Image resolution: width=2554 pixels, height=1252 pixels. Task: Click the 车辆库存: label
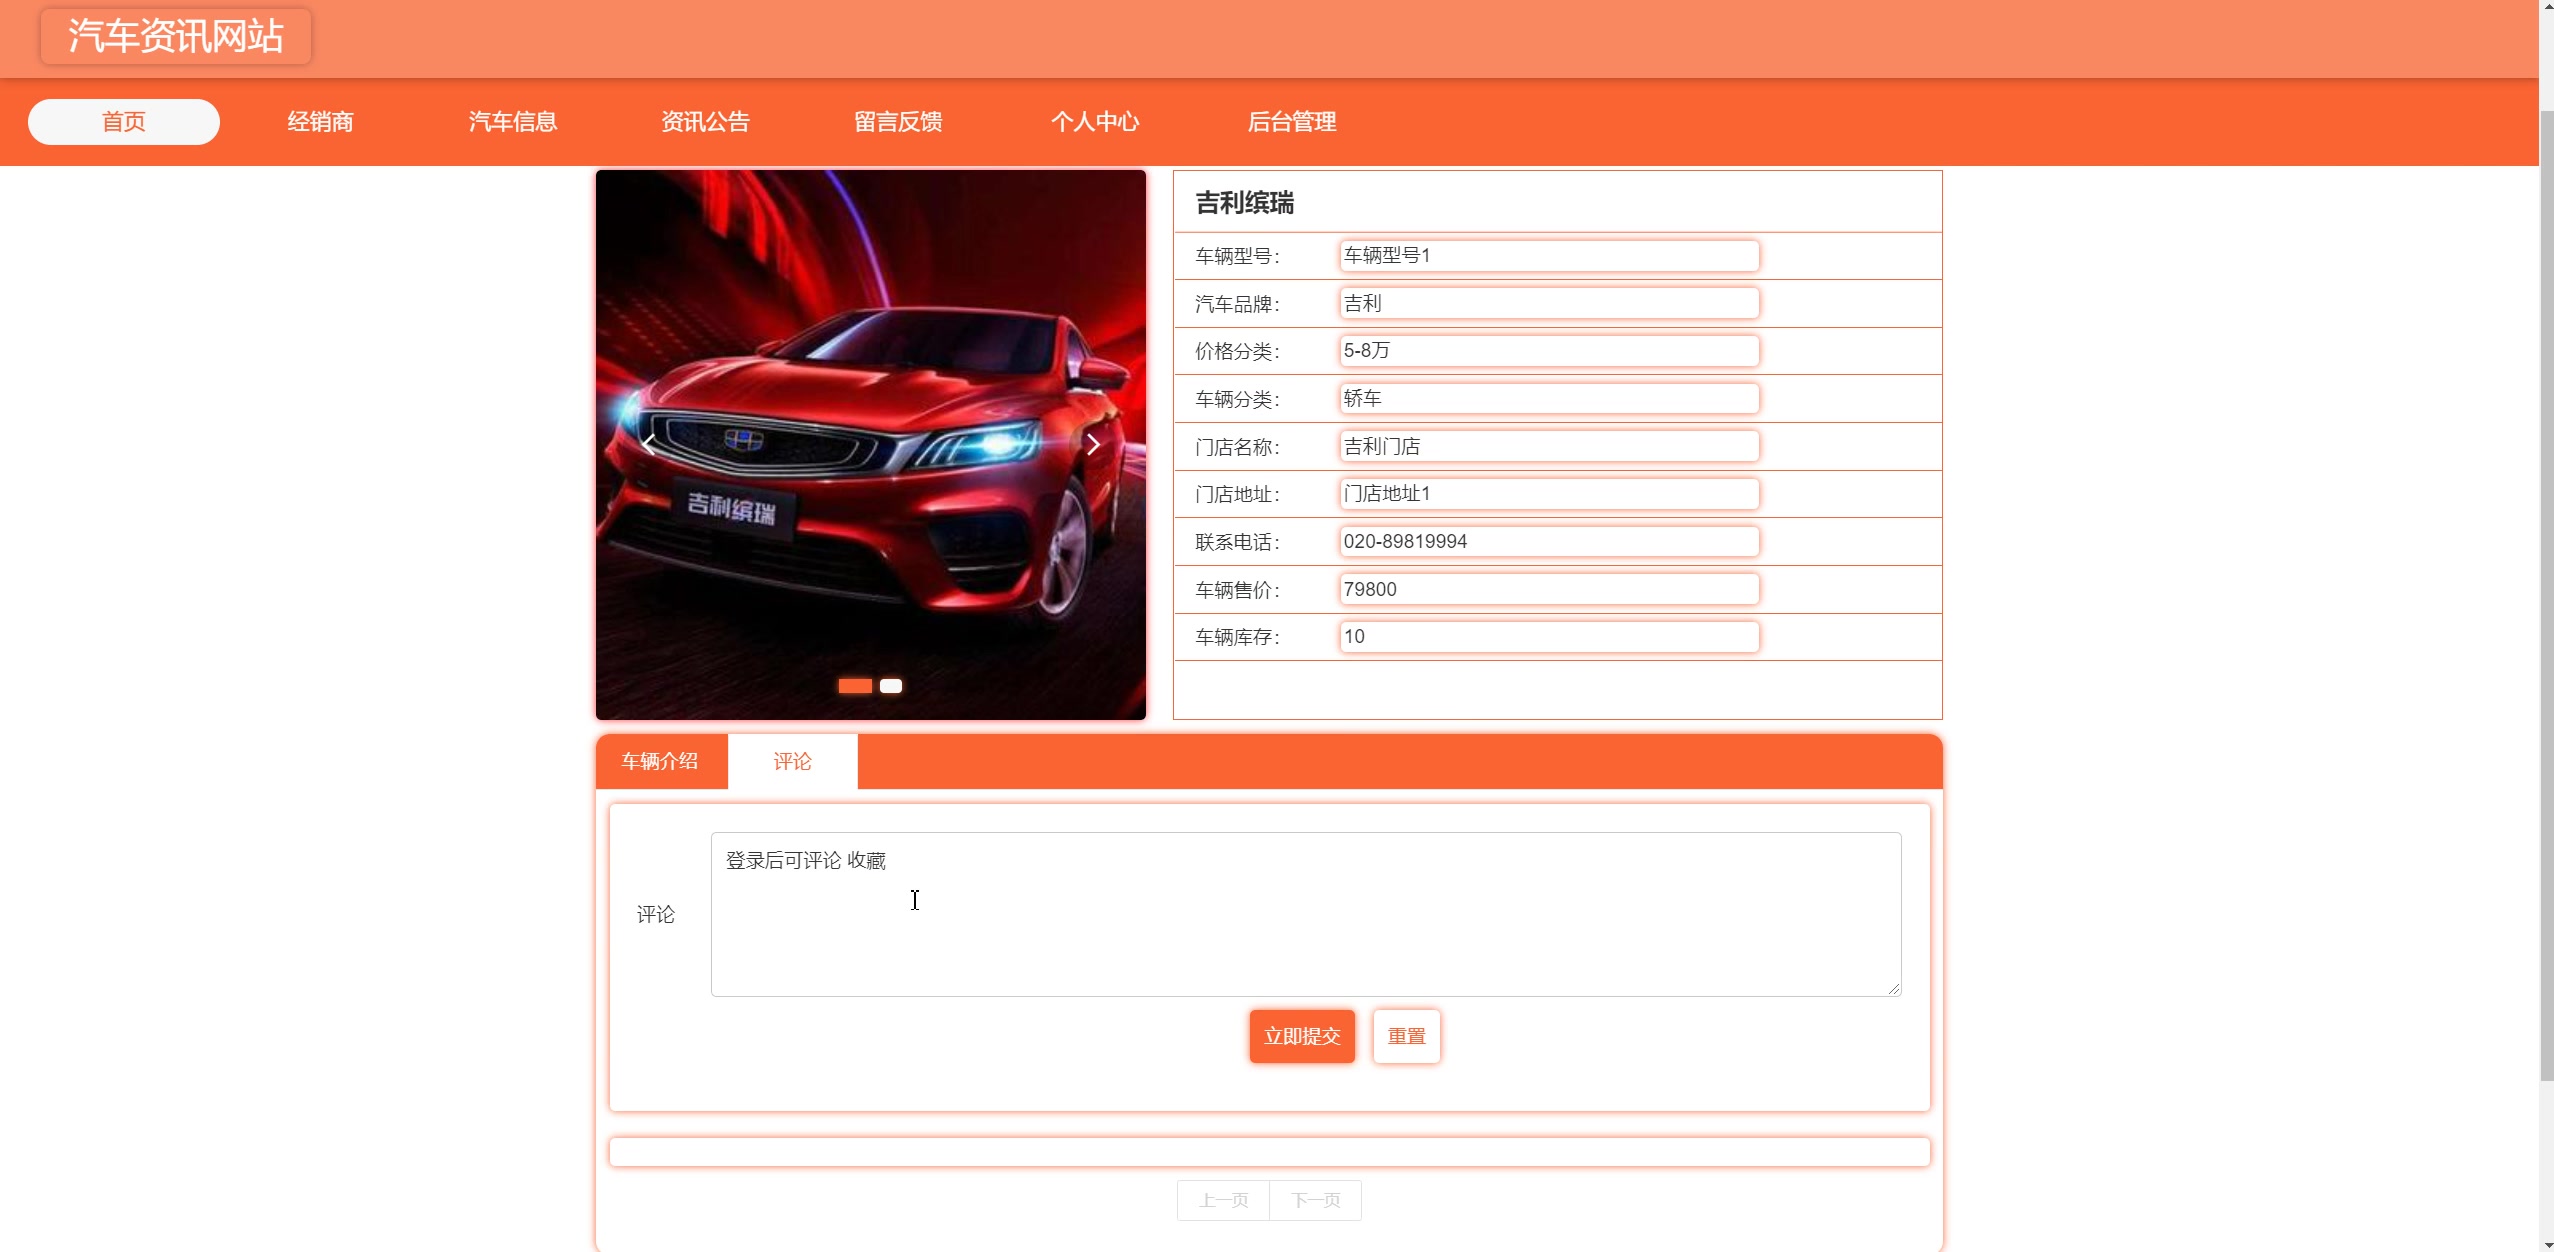tap(1238, 637)
